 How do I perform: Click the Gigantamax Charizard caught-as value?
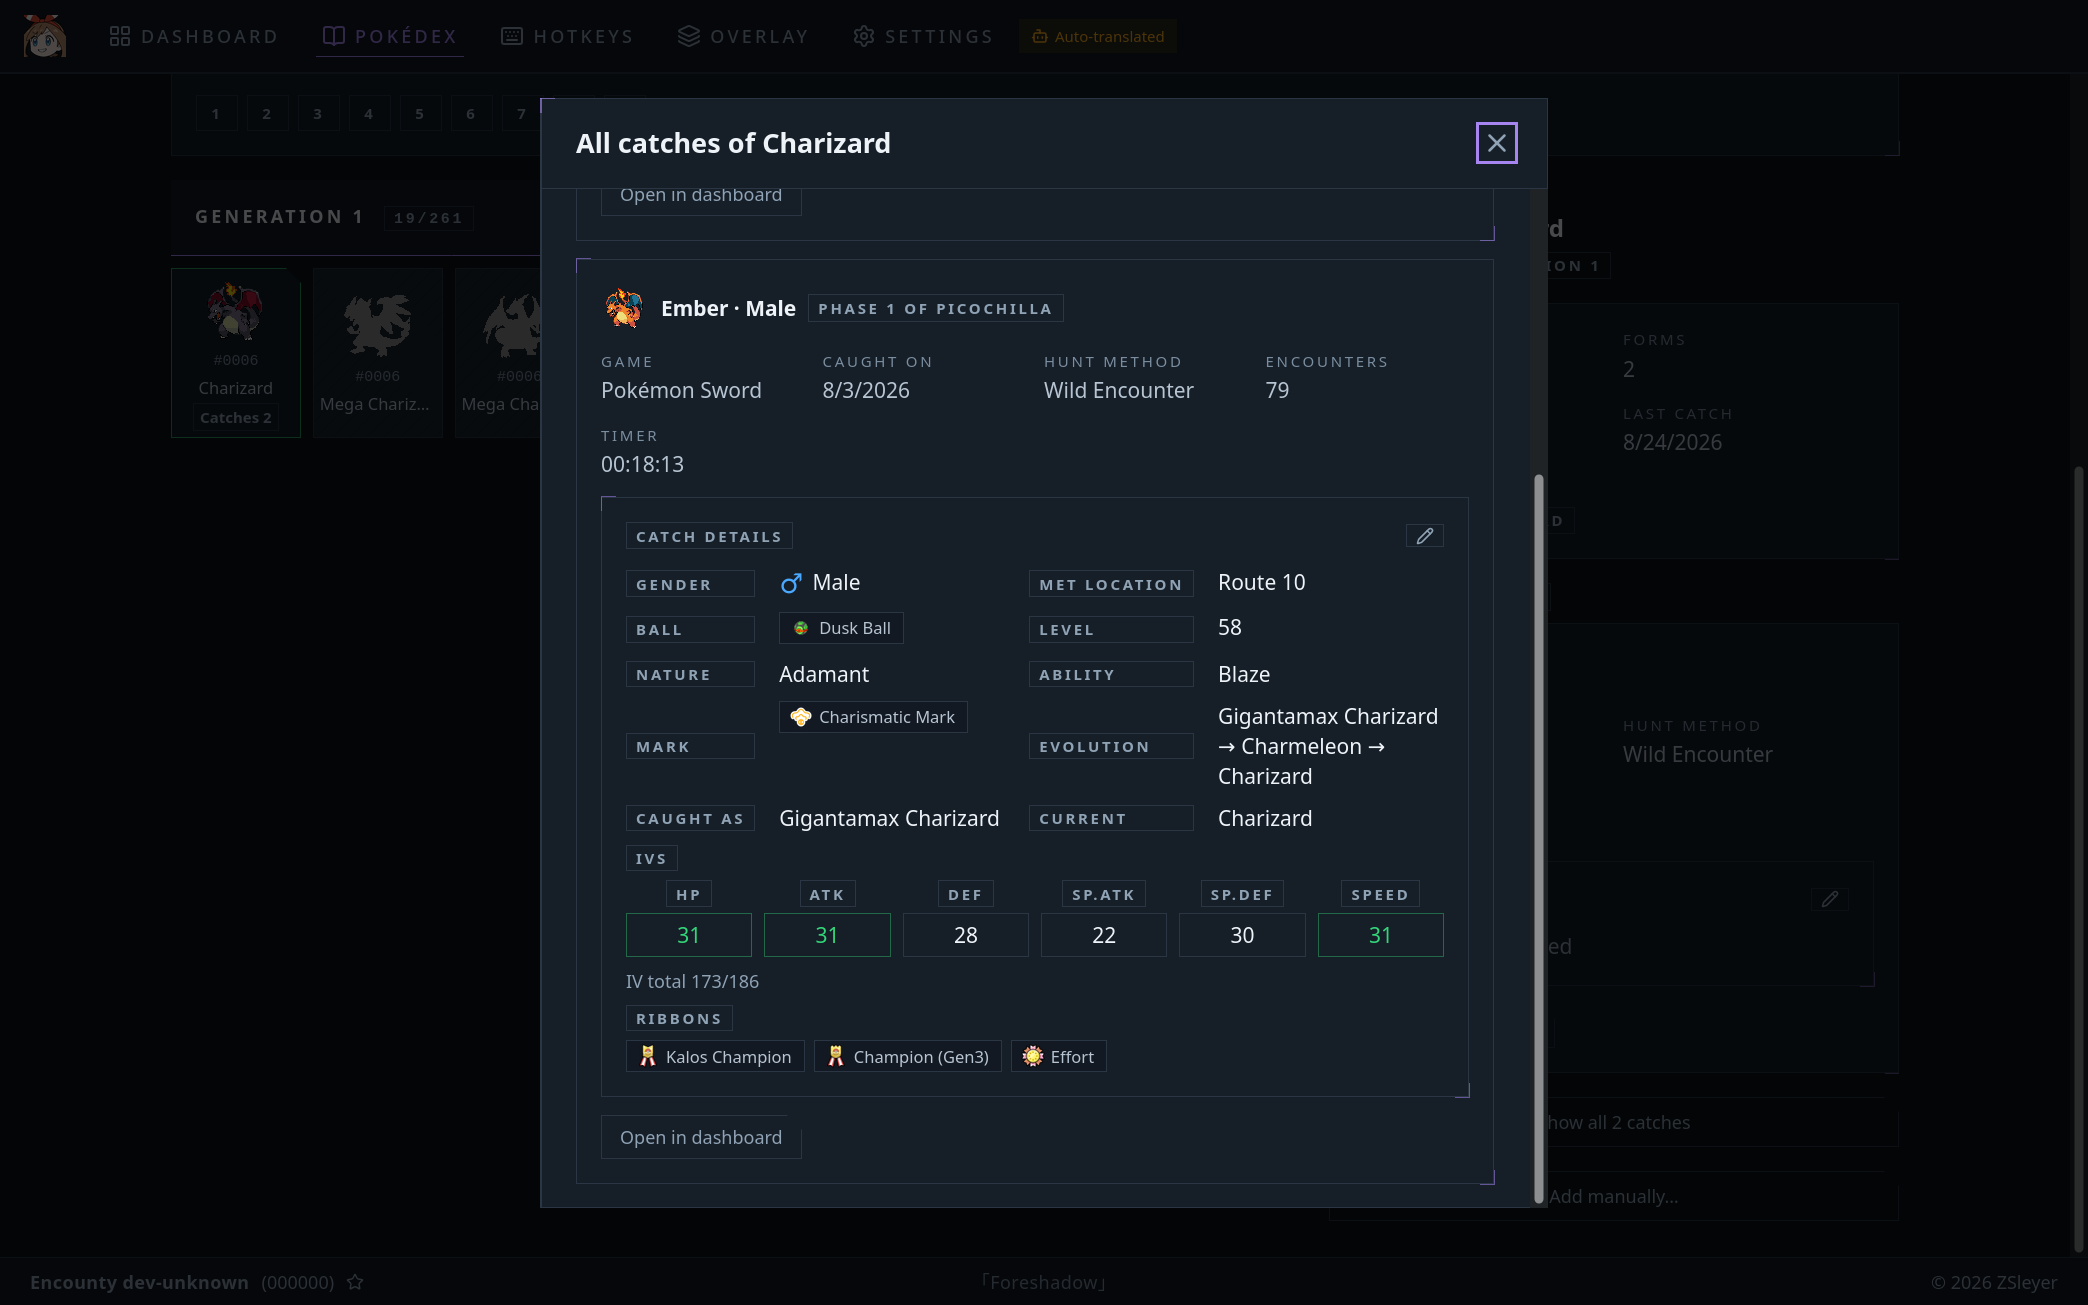pyautogui.click(x=889, y=819)
